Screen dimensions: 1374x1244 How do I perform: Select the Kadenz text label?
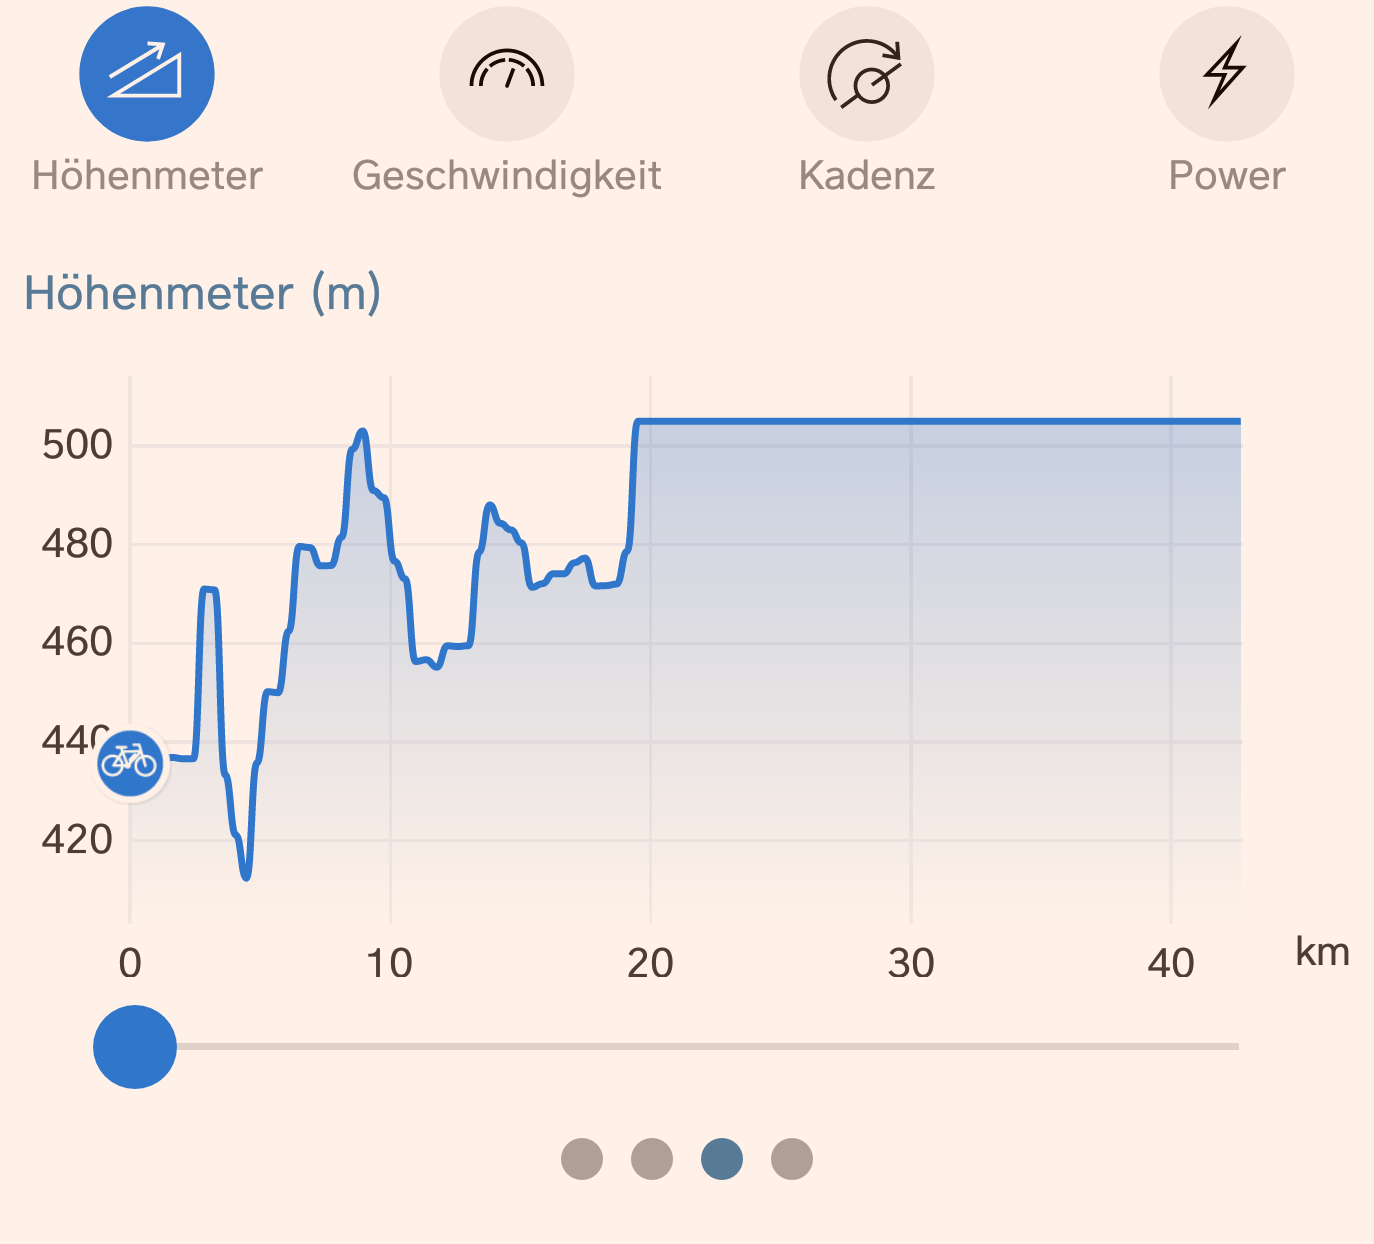coord(867,176)
